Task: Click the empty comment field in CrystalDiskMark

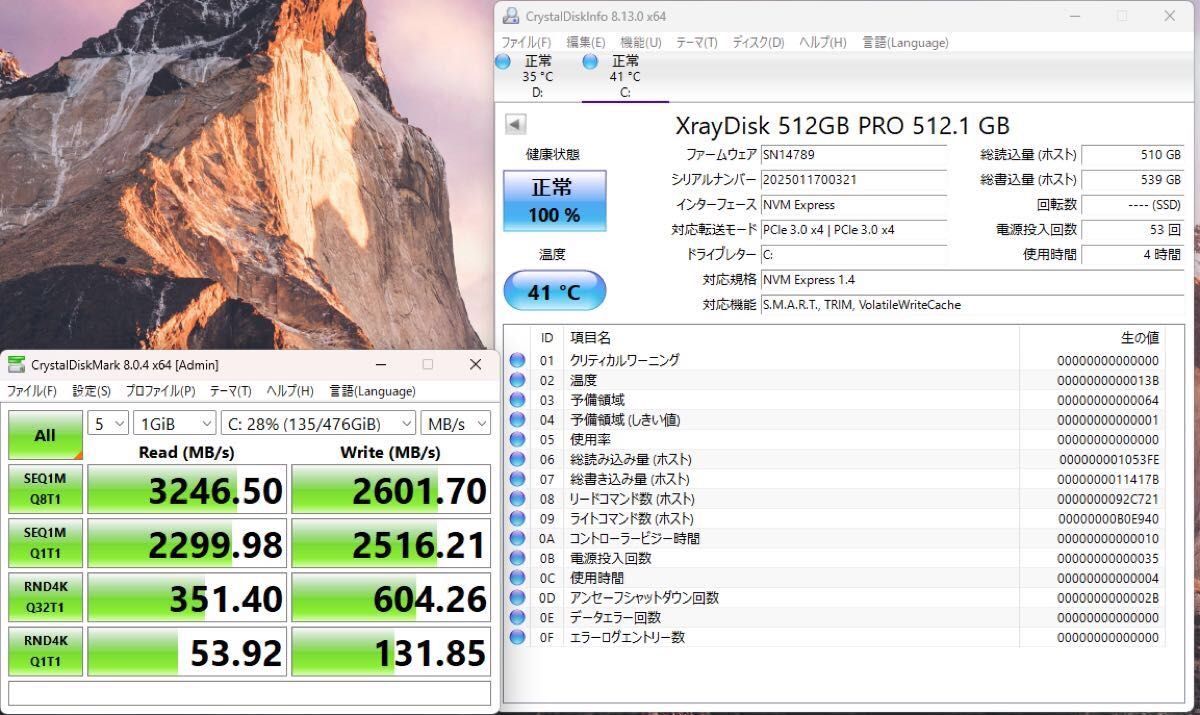Action: pyautogui.click(x=249, y=693)
